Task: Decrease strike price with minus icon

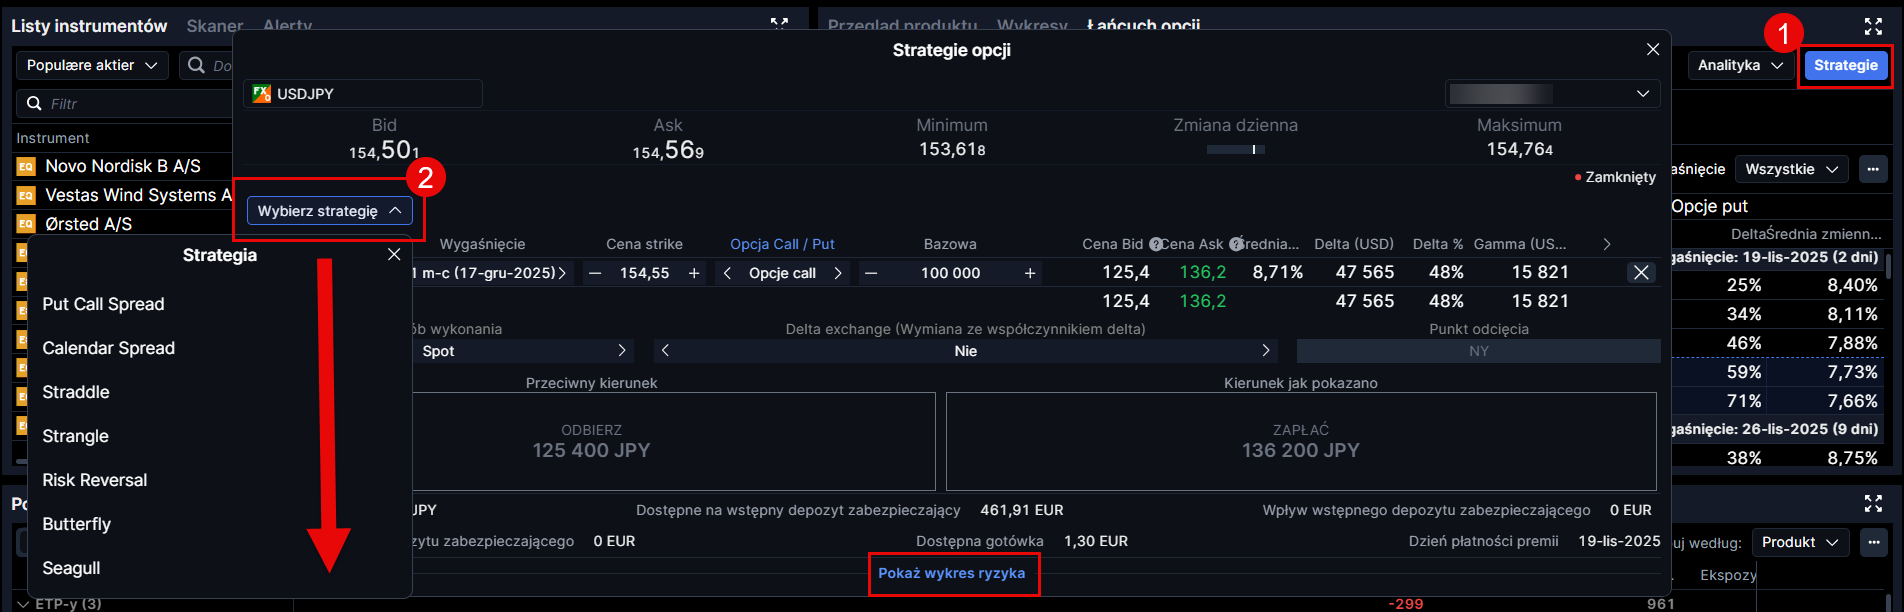Action: 595,273
